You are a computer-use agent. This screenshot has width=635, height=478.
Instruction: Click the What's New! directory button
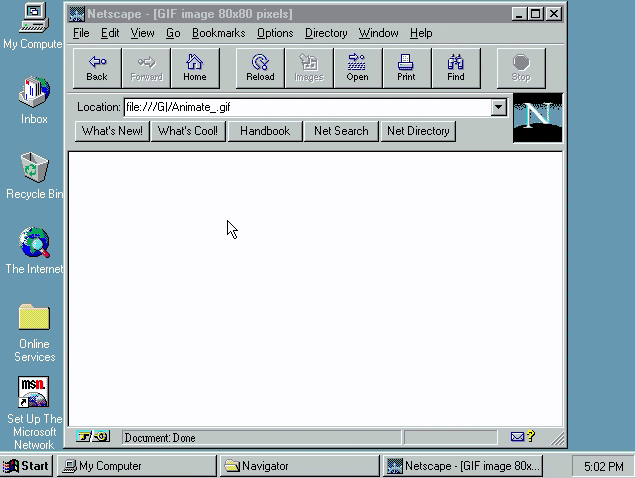click(x=112, y=131)
